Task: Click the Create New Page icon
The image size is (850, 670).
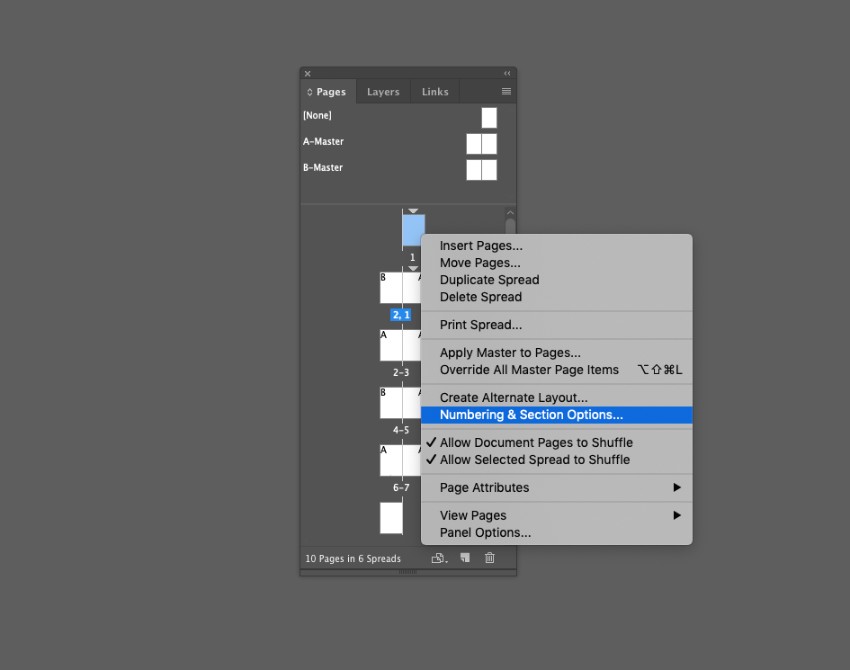Action: point(465,558)
